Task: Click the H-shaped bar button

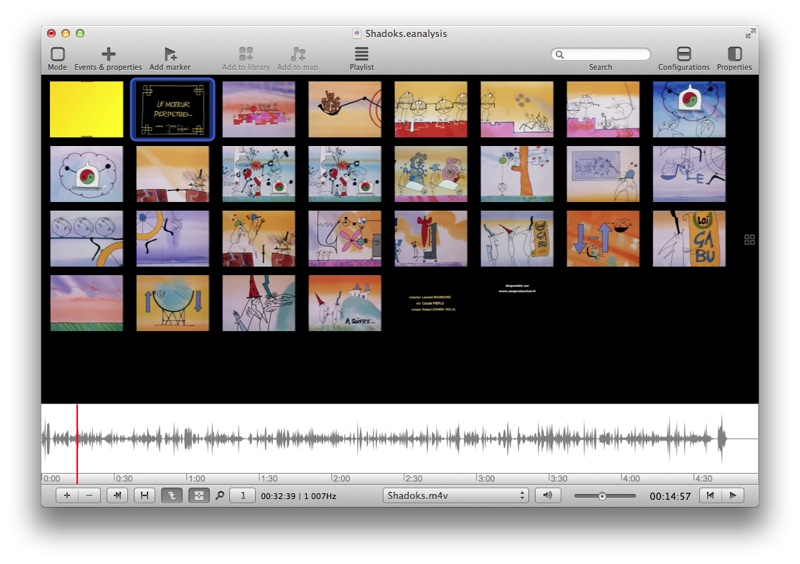Action: coord(144,495)
